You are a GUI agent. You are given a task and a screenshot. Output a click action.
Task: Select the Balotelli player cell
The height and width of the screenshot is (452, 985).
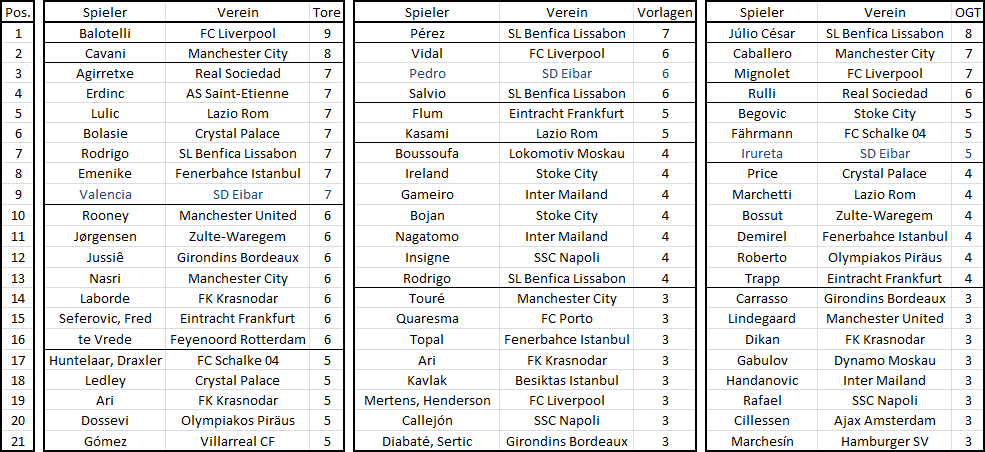(x=105, y=33)
